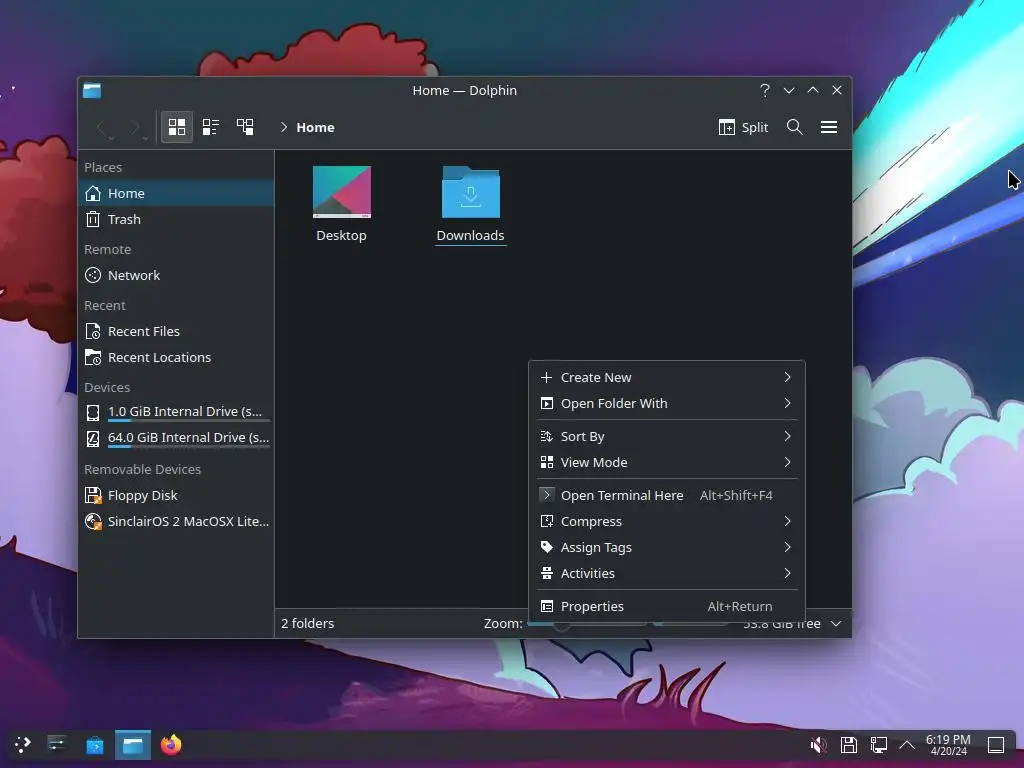This screenshot has height=768, width=1024.
Task: Open the search magnifier in Dolphin
Action: (794, 127)
